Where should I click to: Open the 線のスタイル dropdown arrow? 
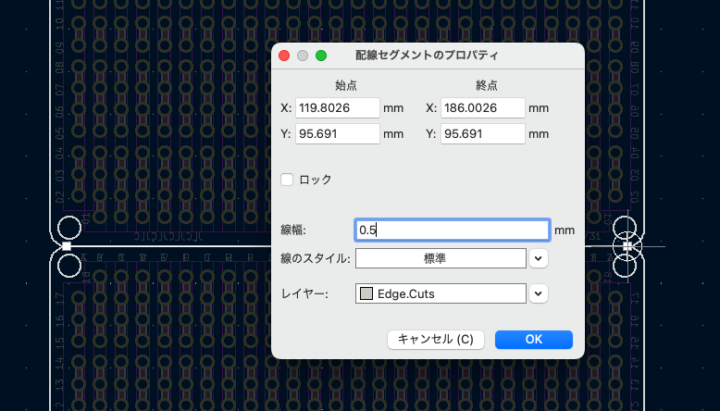(x=538, y=259)
